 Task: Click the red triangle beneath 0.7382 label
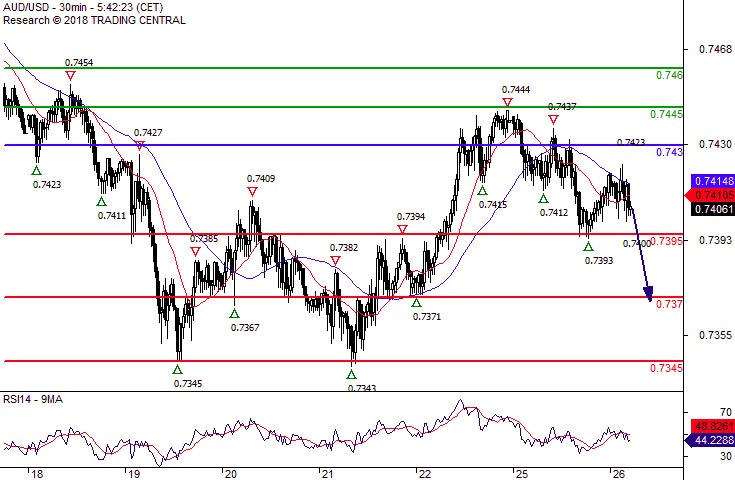point(335,261)
